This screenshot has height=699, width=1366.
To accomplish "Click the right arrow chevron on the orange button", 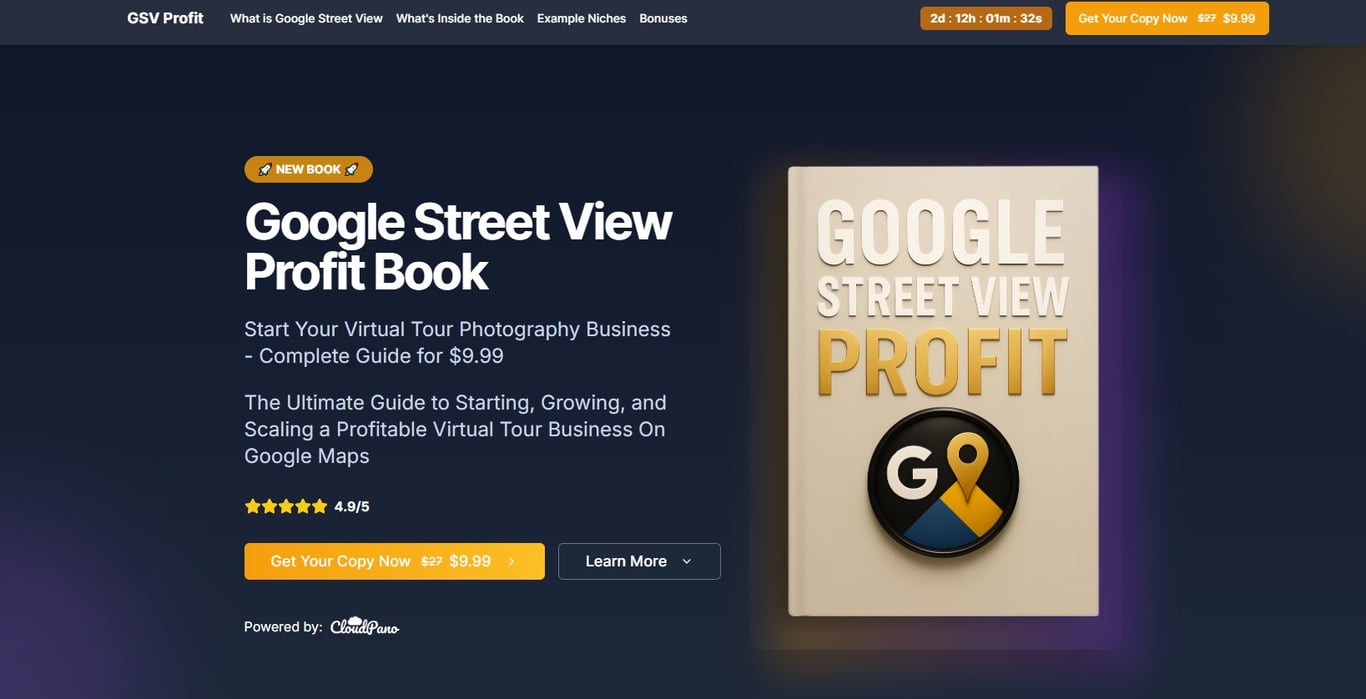I will pos(511,562).
